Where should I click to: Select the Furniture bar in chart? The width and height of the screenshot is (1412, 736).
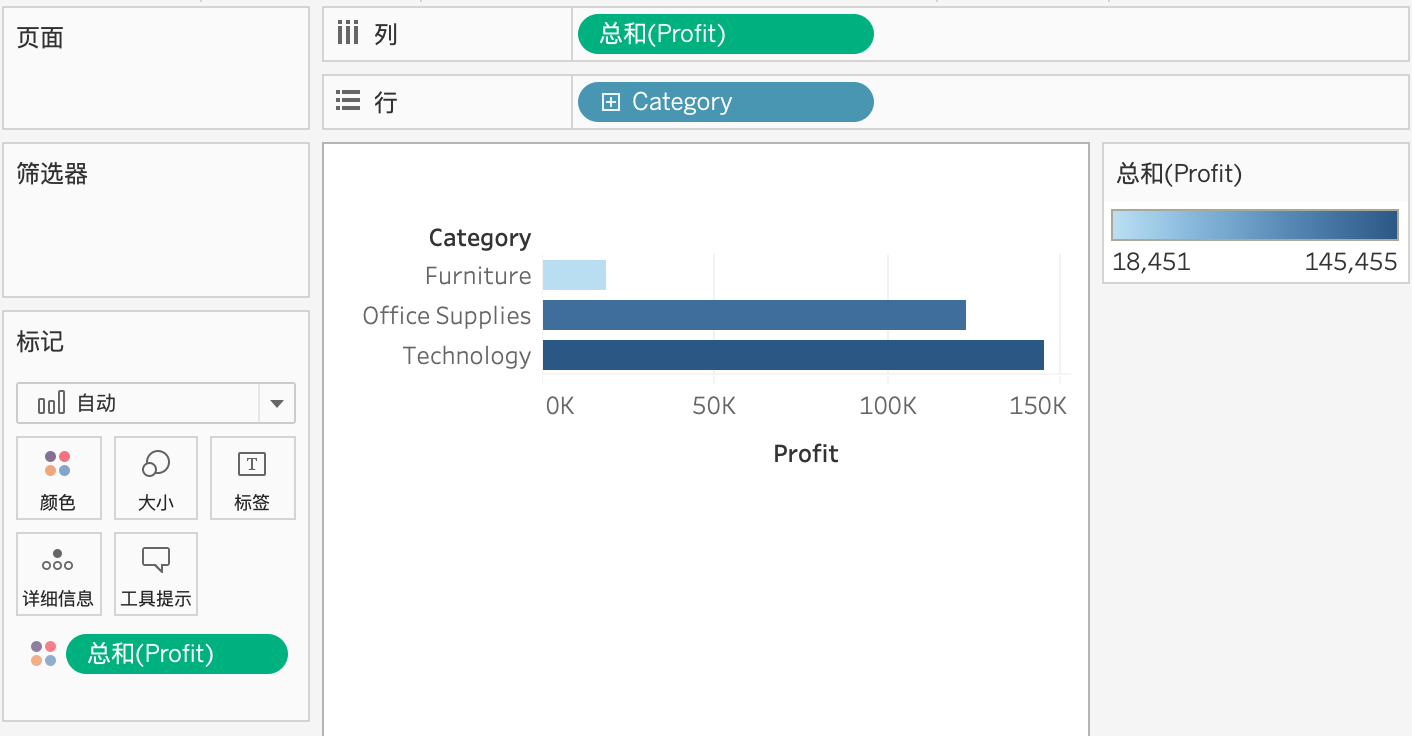coord(574,275)
